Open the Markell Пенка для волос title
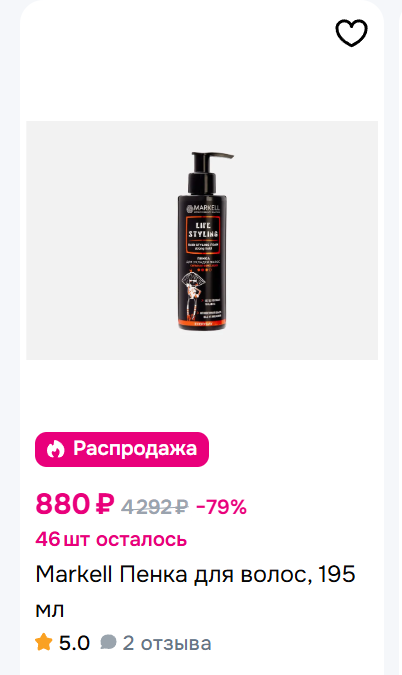The width and height of the screenshot is (402, 675). click(195, 591)
